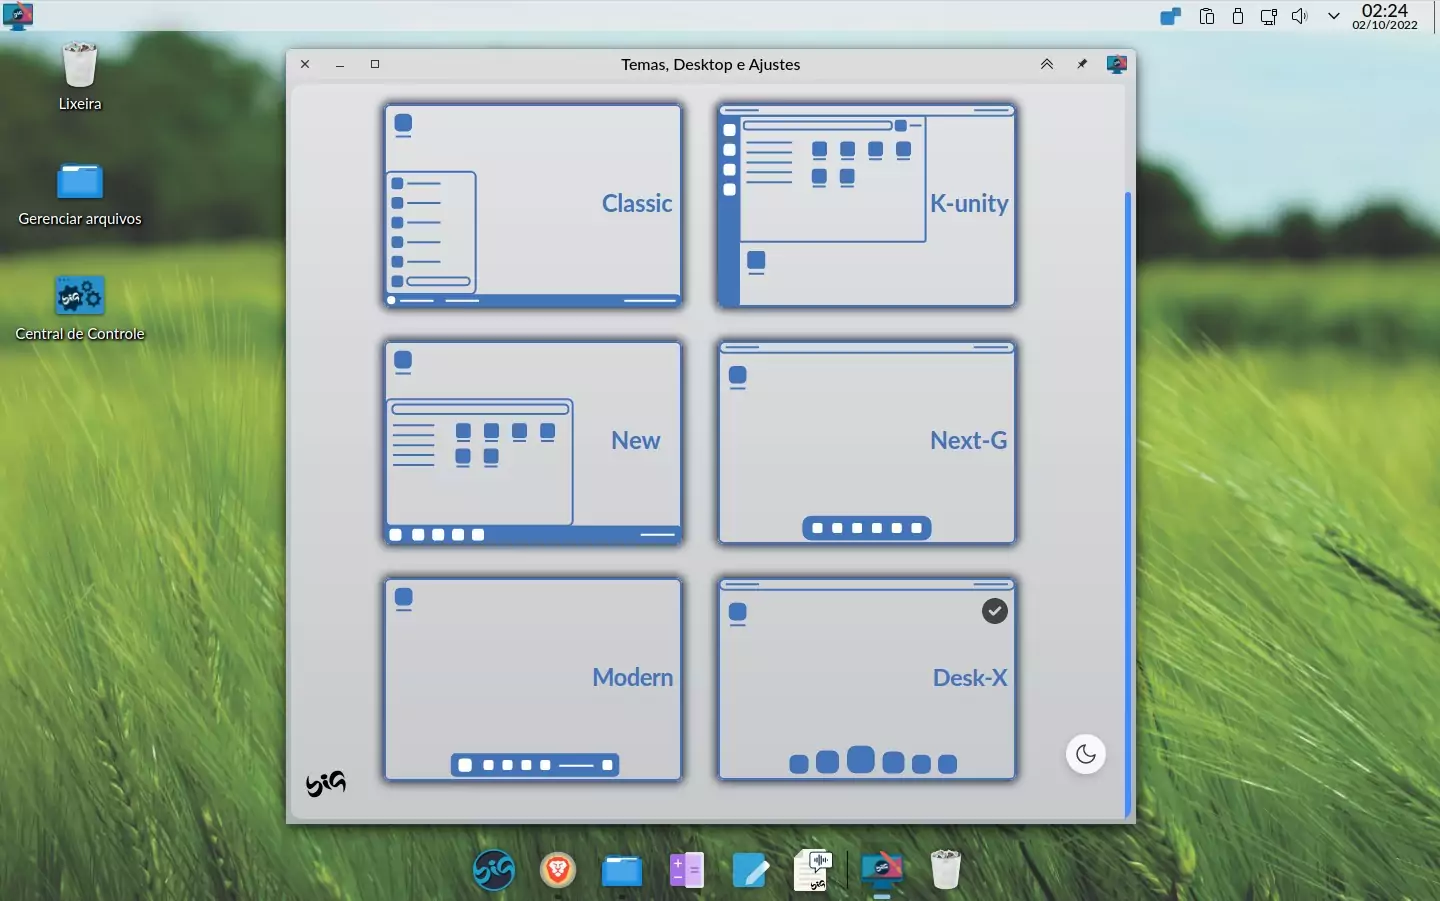This screenshot has width=1440, height=901.
Task: Open the file manager from the dock
Action: [622, 871]
